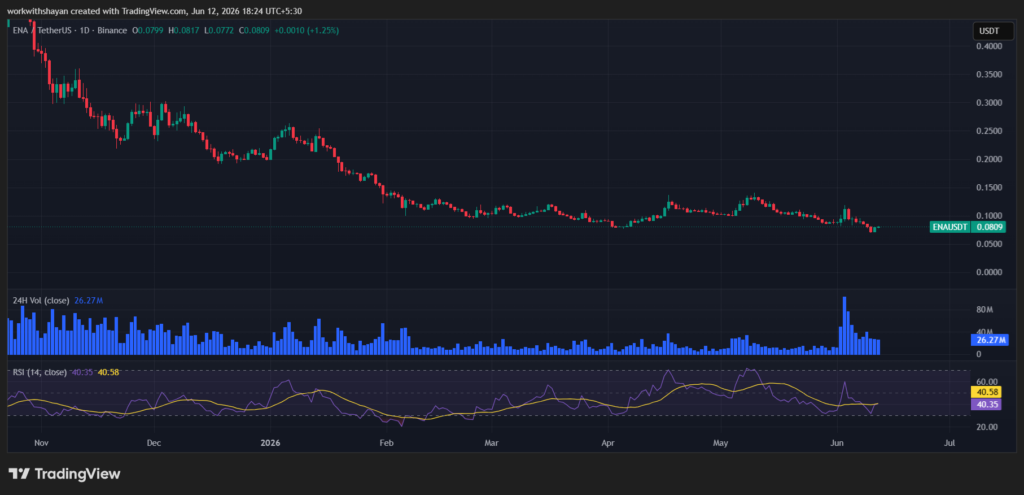Click the 0.0809 current price tag
The image size is (1024, 495).
coord(989,227)
